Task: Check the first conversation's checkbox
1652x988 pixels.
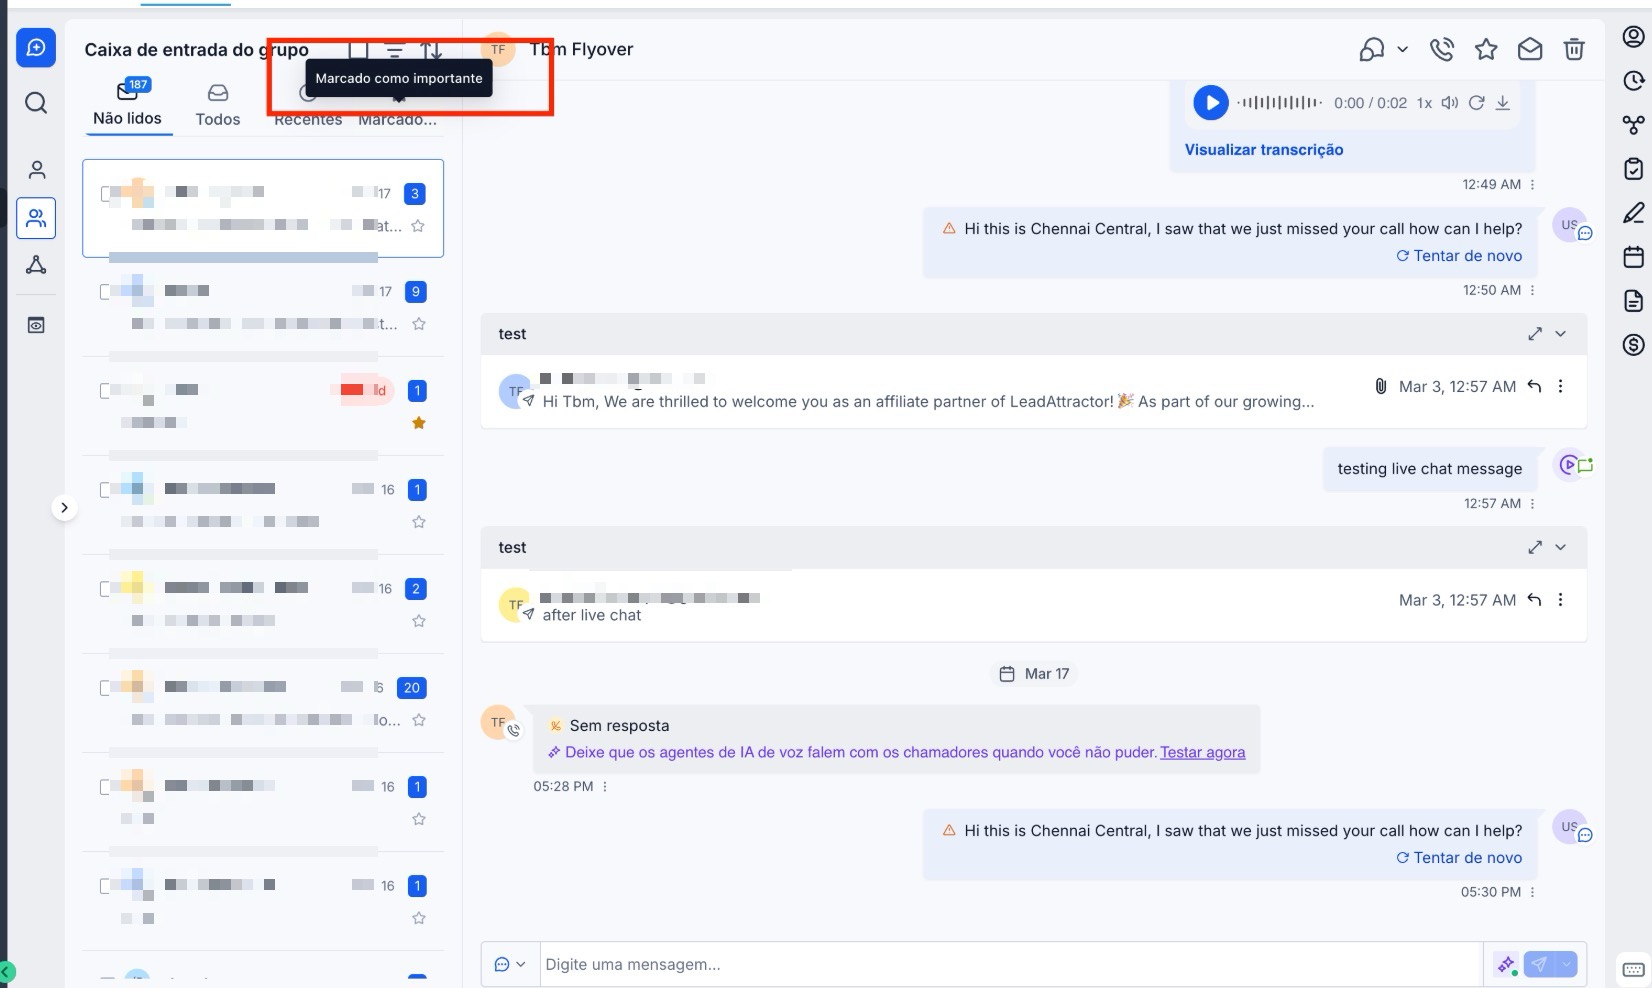Action: coord(106,194)
